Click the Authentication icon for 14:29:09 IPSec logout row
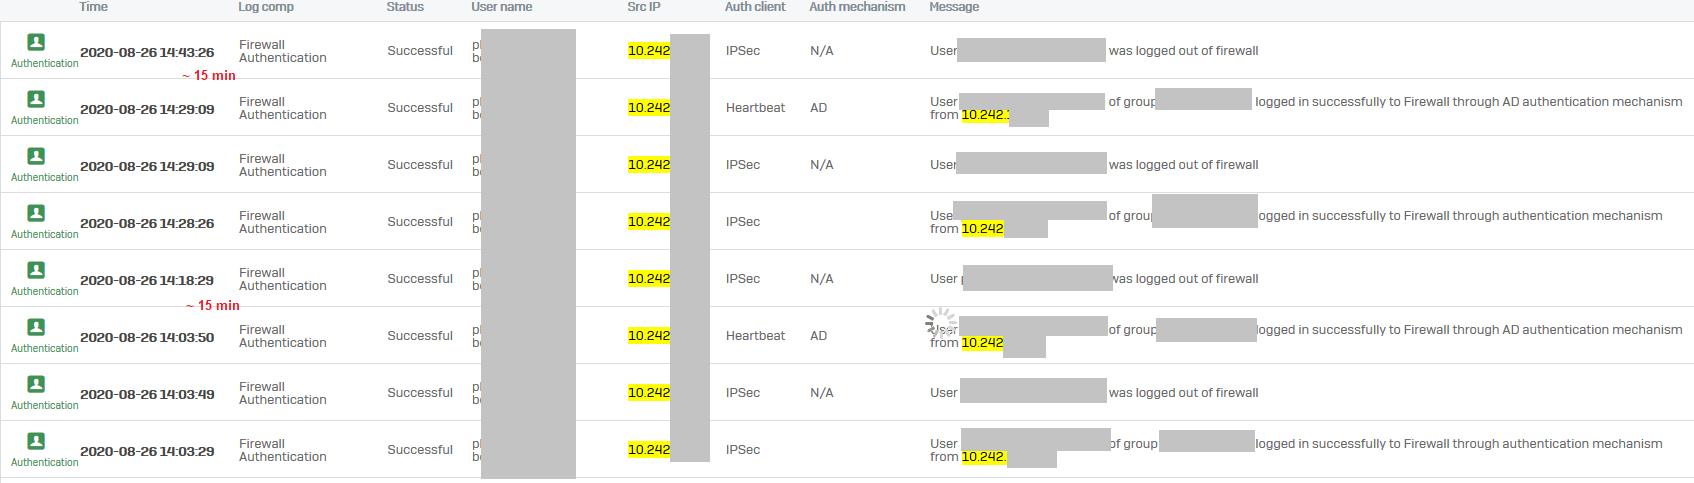The height and width of the screenshot is (483, 1694). pos(36,156)
